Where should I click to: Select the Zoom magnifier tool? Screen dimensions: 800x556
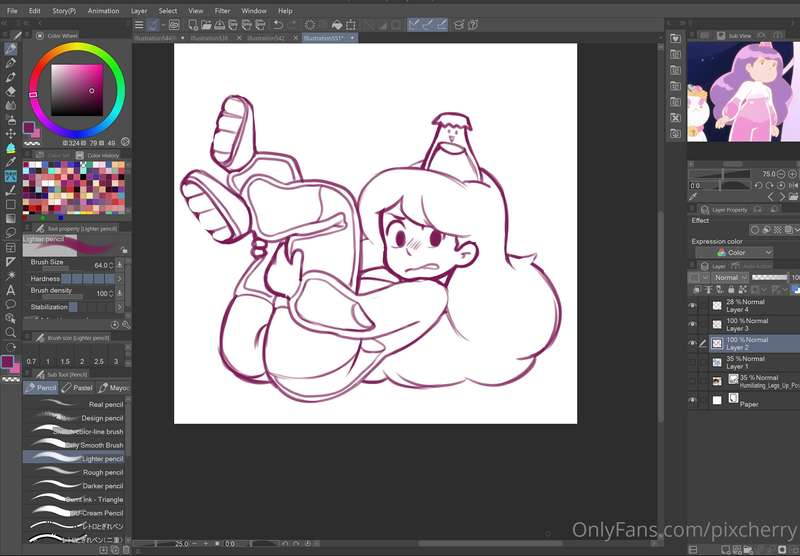[10, 333]
